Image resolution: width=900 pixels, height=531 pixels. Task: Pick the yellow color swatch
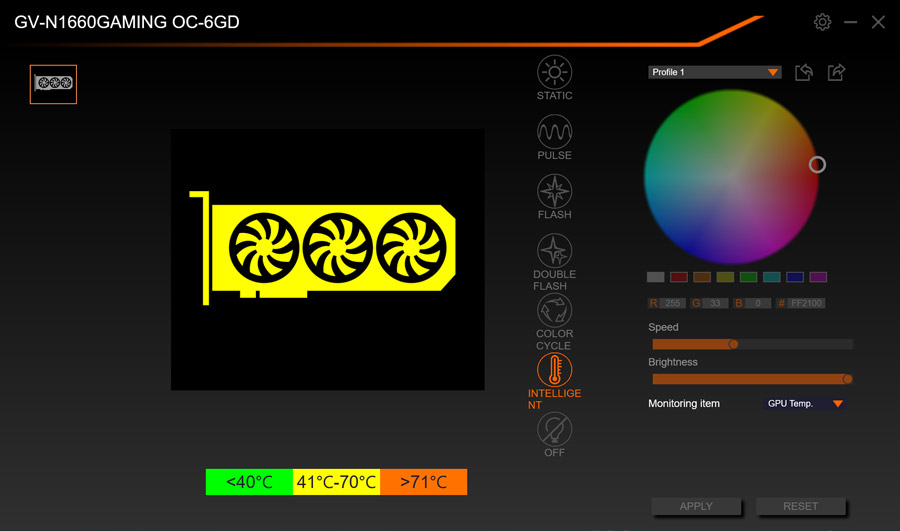[725, 277]
